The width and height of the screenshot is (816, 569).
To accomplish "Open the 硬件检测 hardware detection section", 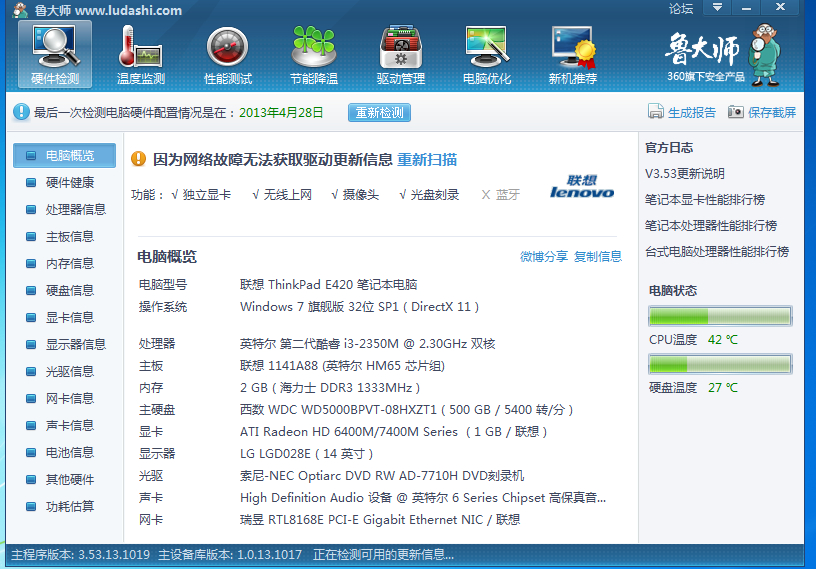I will (x=55, y=54).
